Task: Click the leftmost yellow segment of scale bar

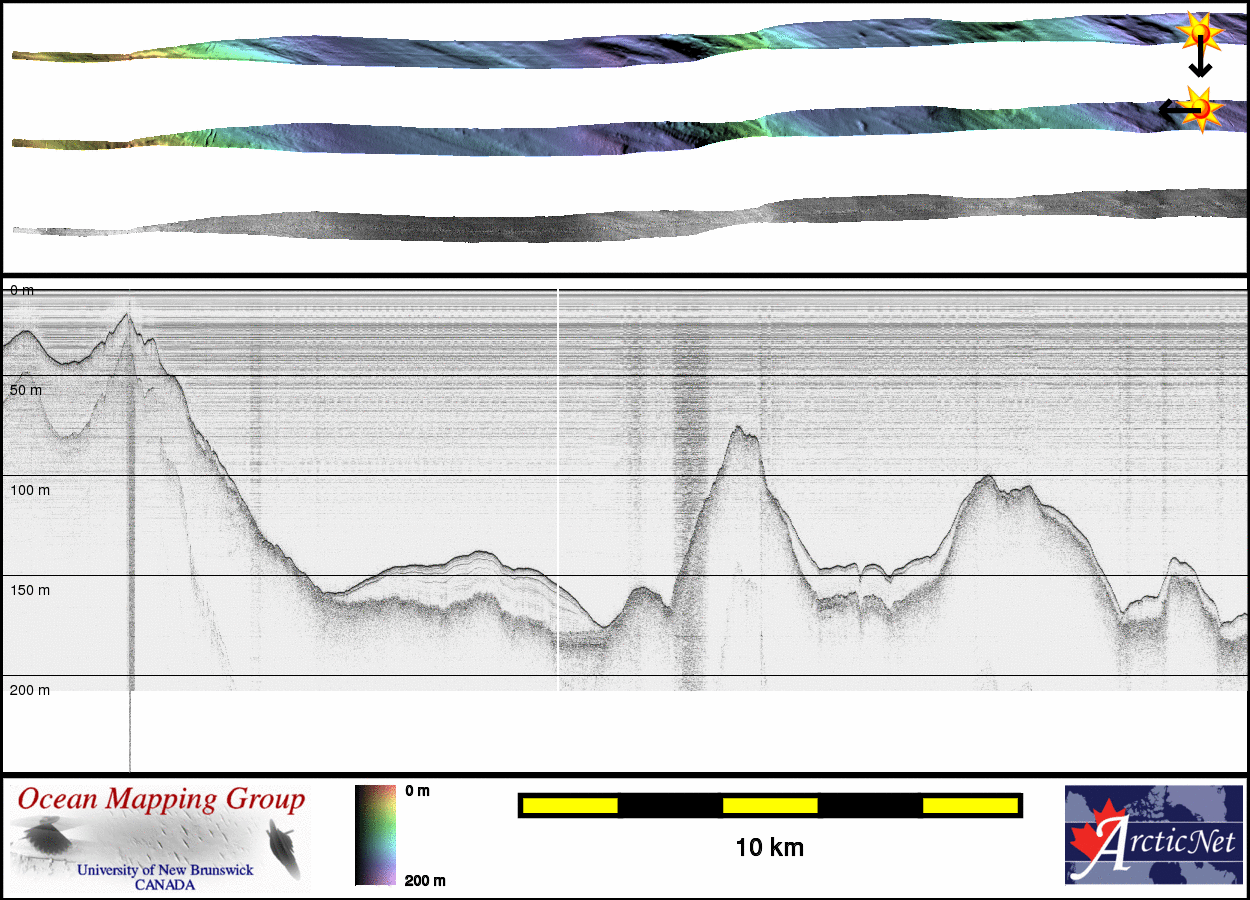Action: pyautogui.click(x=569, y=805)
